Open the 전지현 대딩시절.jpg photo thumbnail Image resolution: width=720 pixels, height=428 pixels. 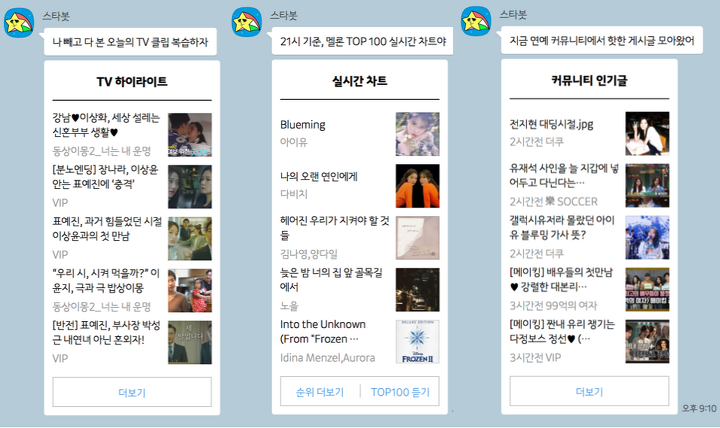647,133
